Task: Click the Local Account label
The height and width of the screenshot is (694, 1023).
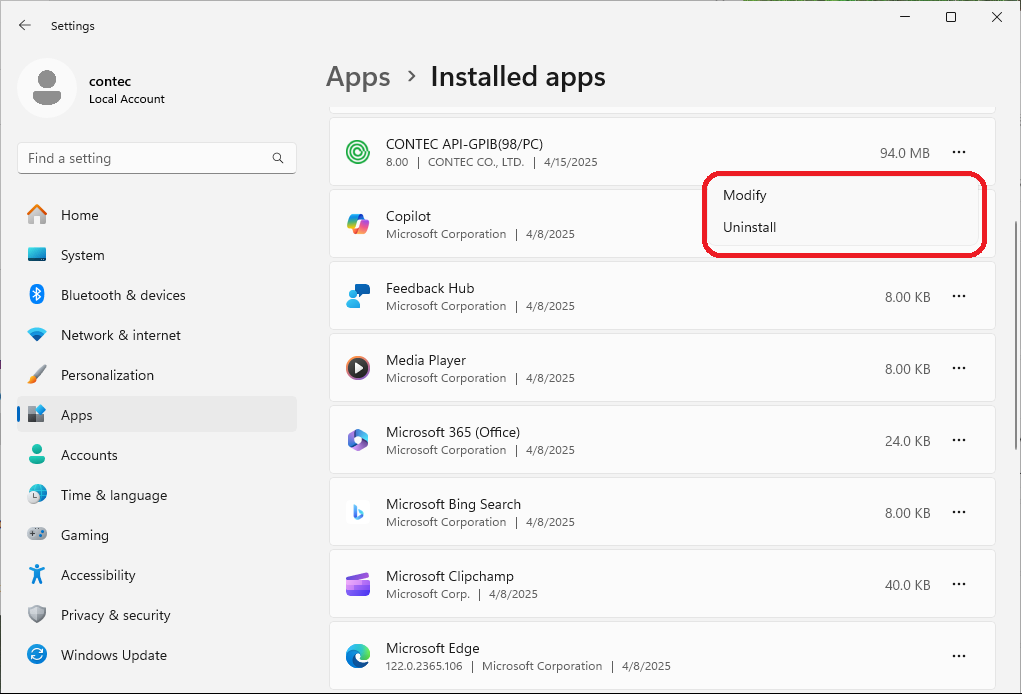Action: 127,98
